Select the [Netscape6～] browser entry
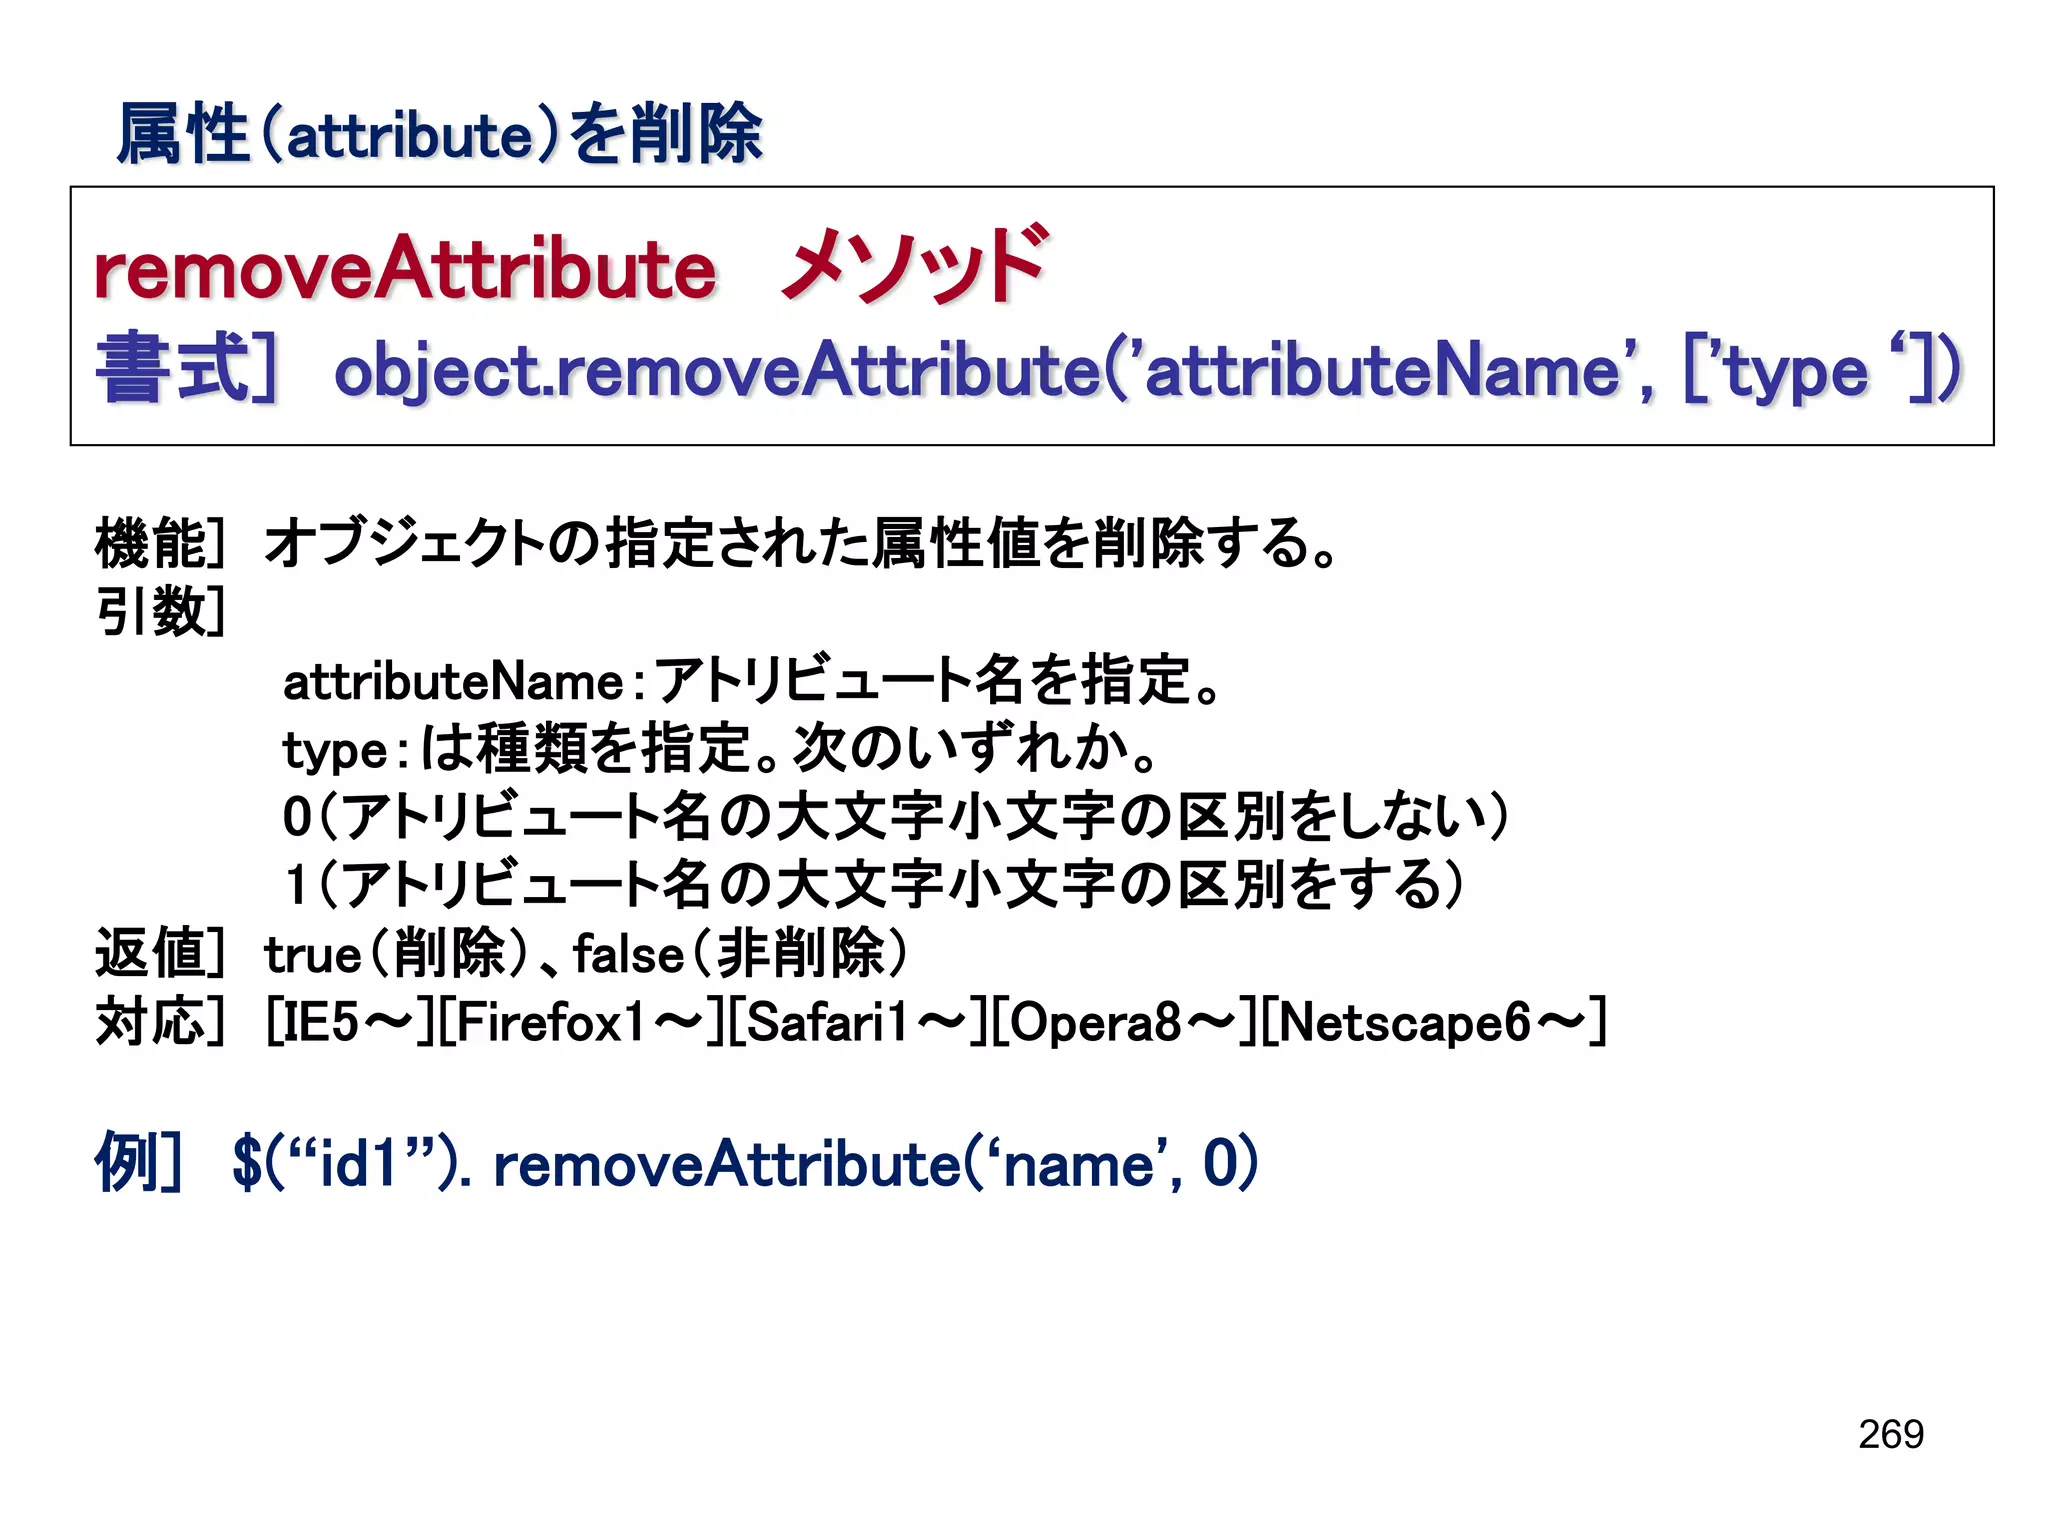The image size is (2048, 1536). point(1434,1022)
